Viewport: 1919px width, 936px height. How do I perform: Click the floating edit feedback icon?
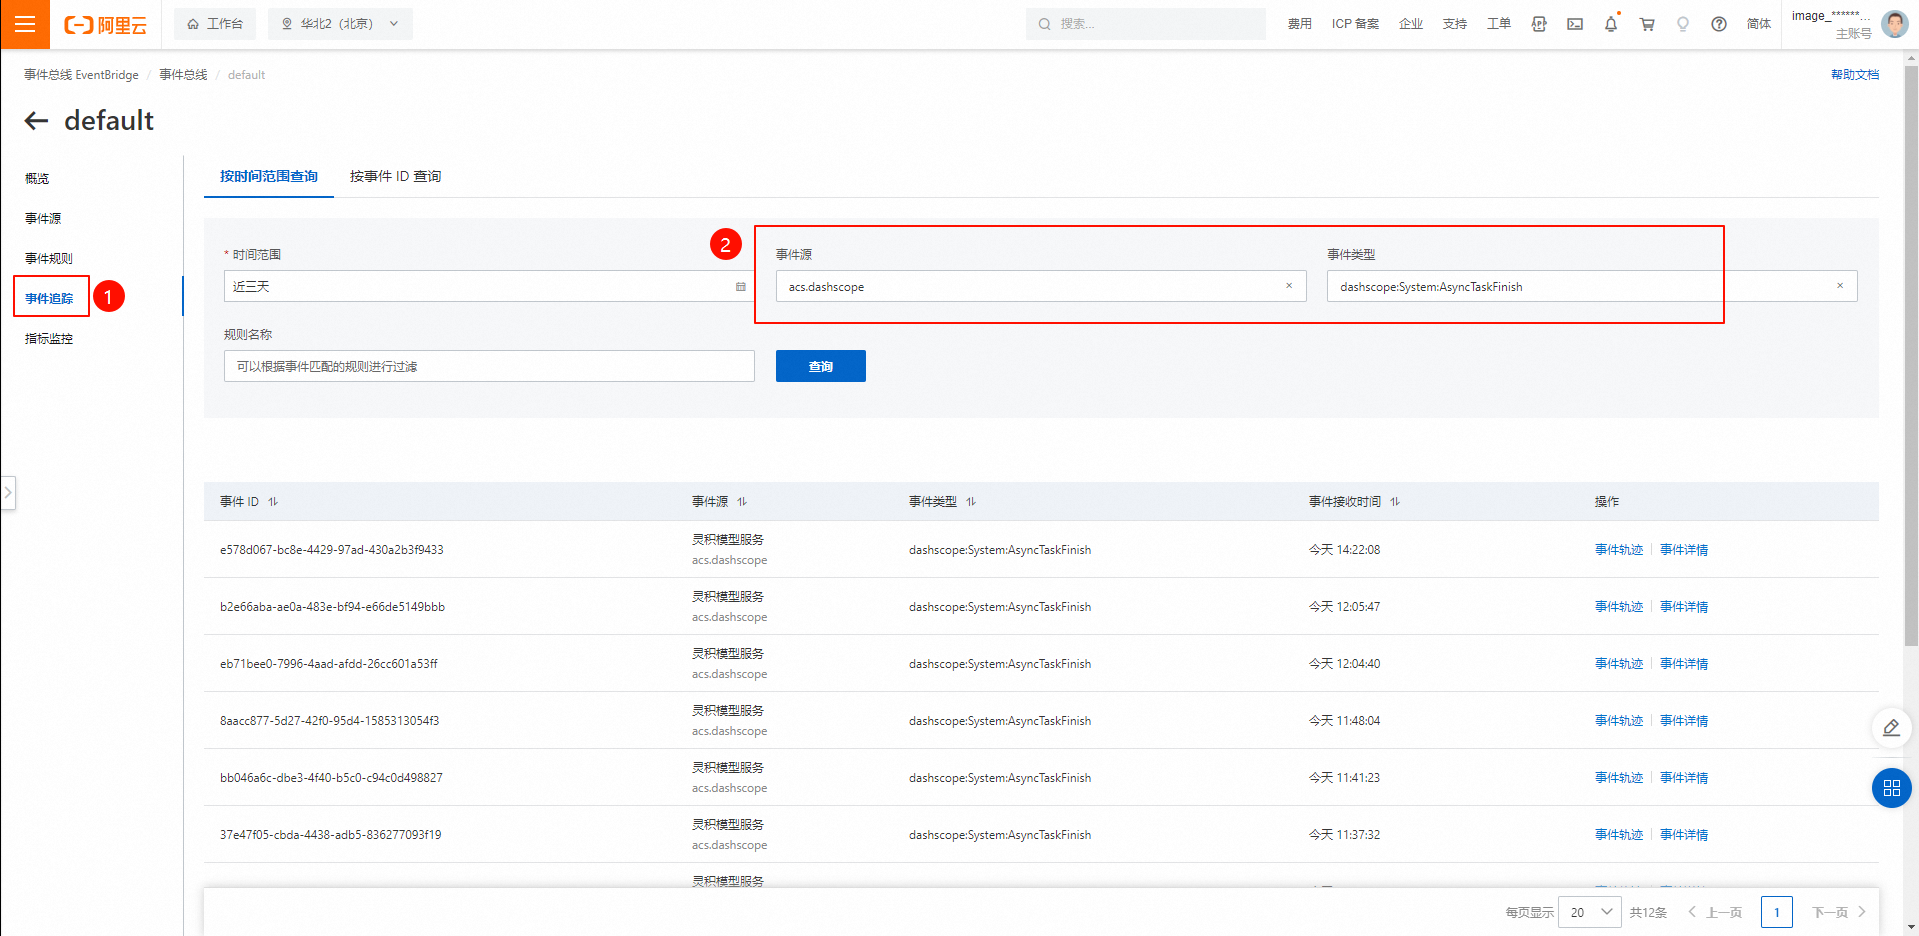1891,728
